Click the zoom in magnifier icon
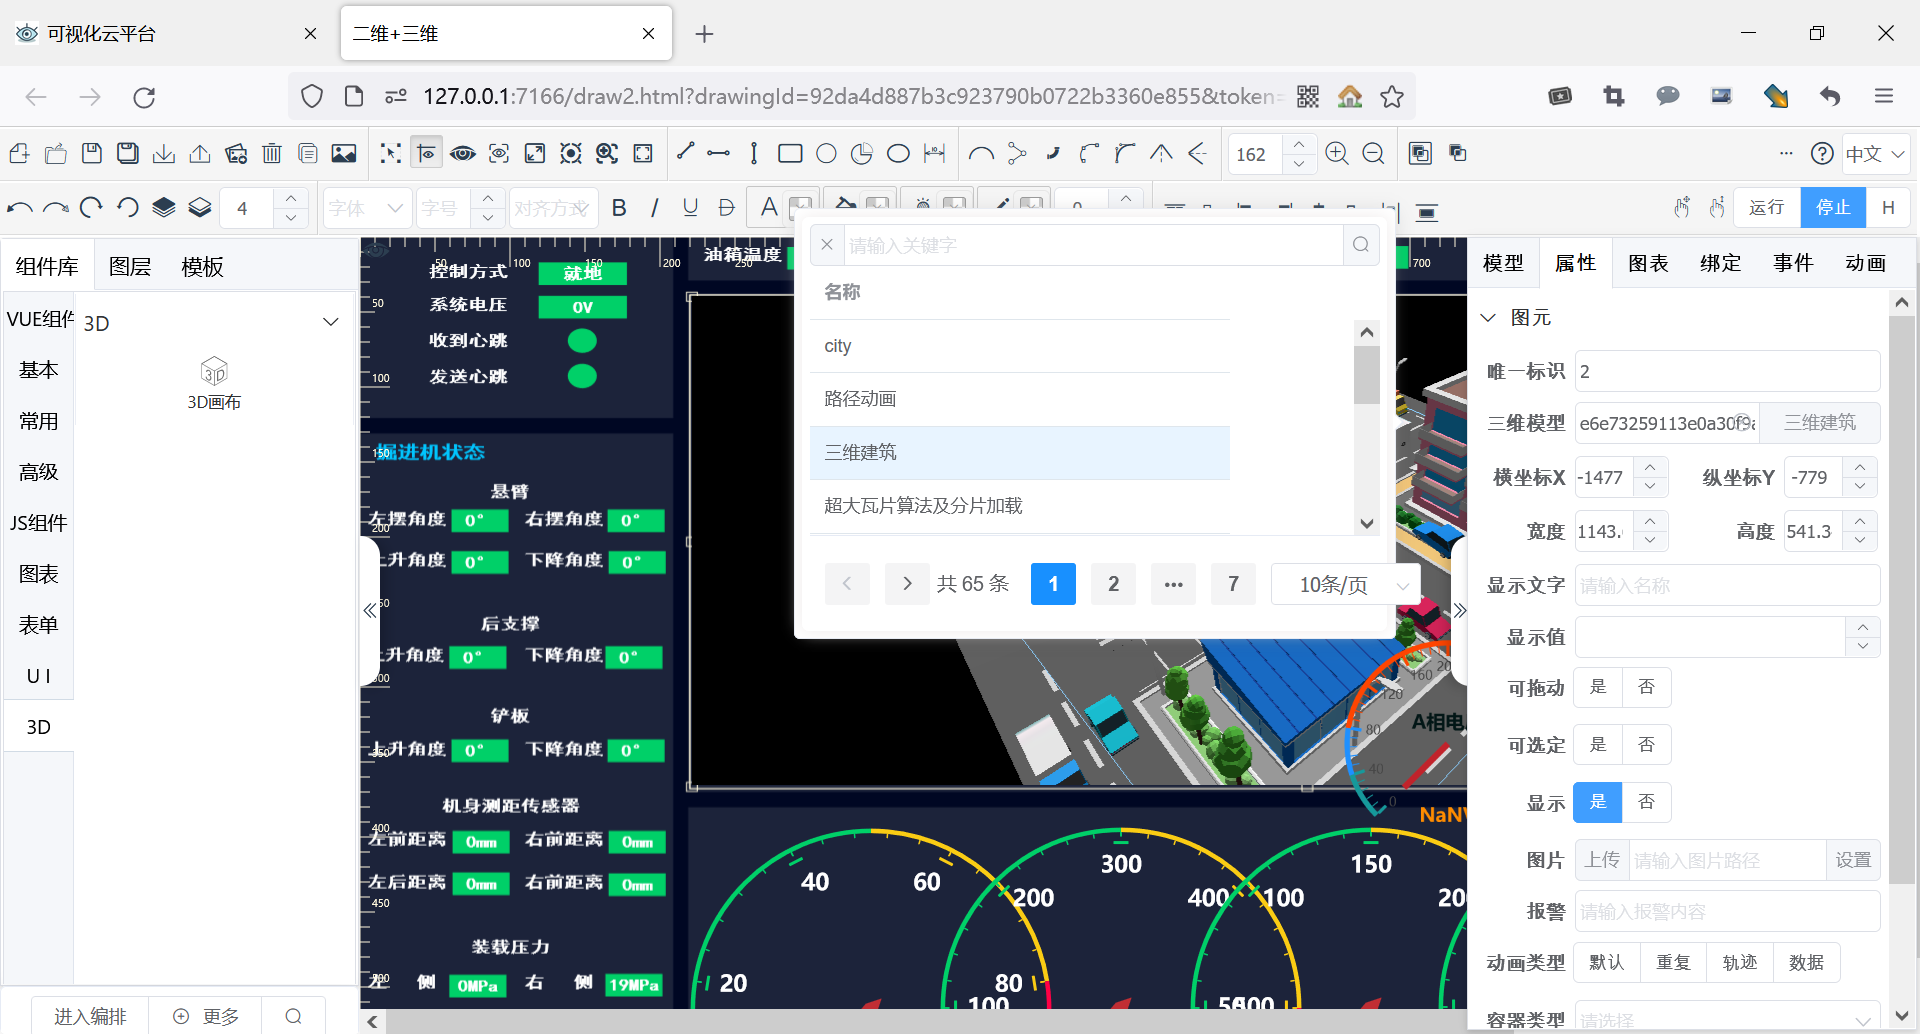The width and height of the screenshot is (1920, 1034). click(x=1337, y=153)
